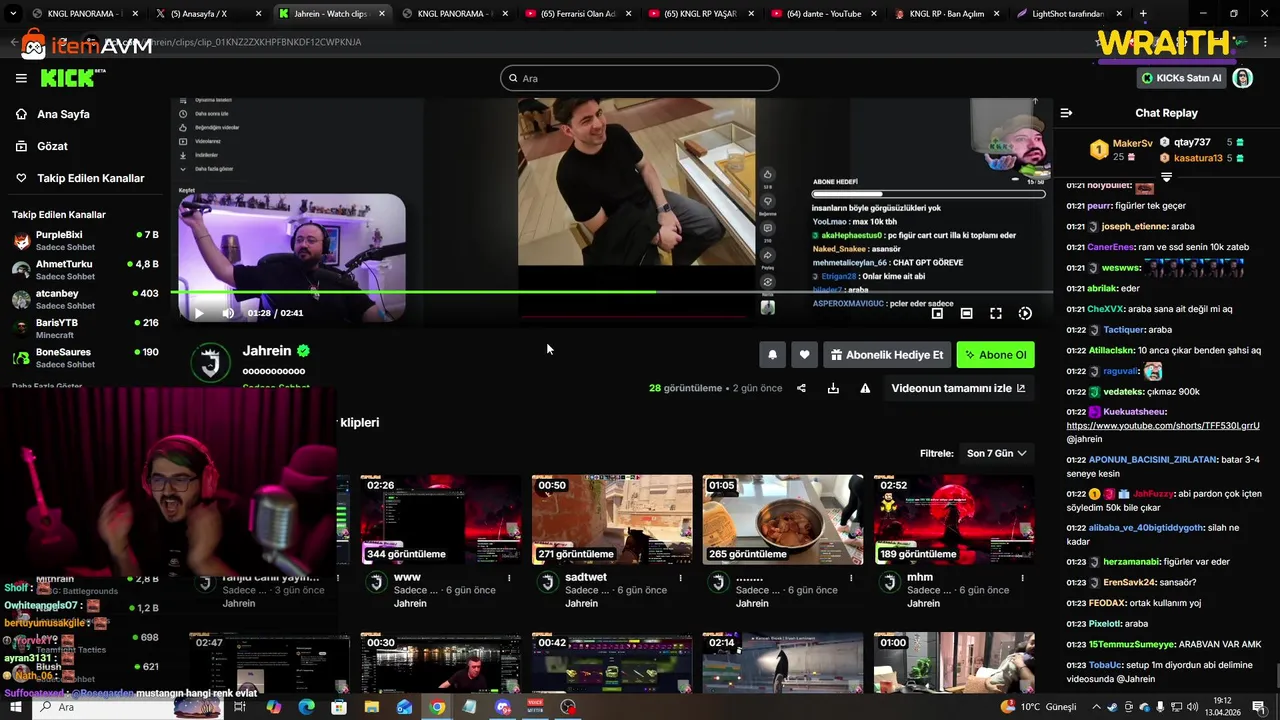Follow Jahrein with the heart button
This screenshot has height=720, width=1280.
pos(804,355)
